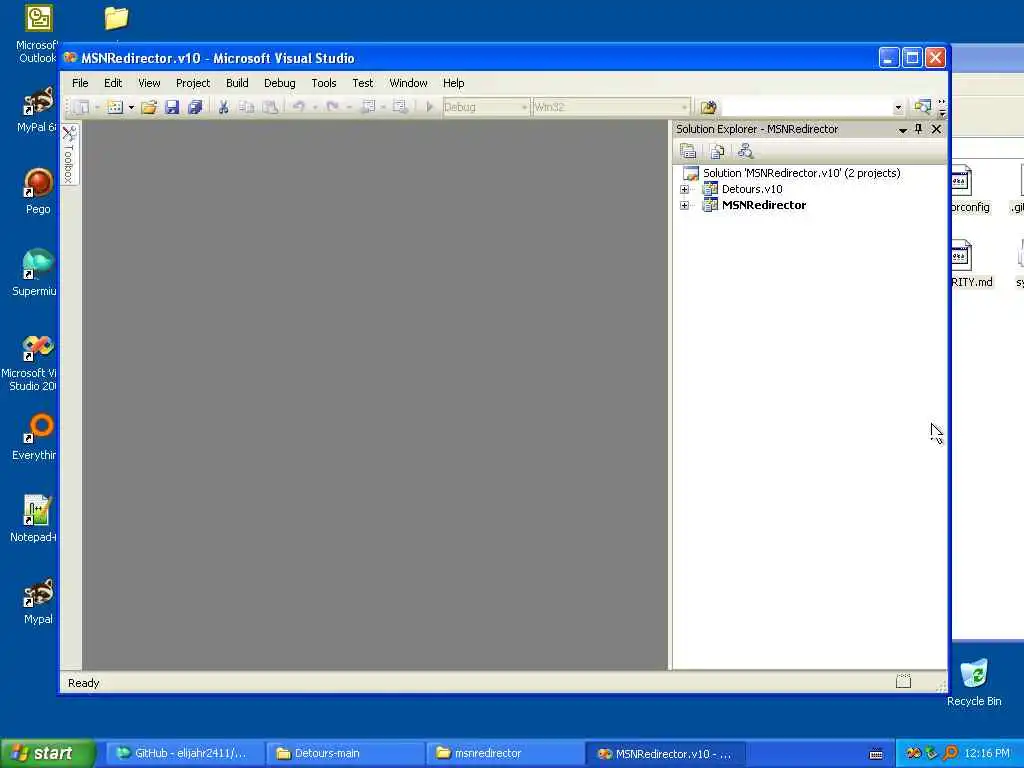1024x768 pixels.
Task: Click the Cut scissors icon
Action: (223, 107)
